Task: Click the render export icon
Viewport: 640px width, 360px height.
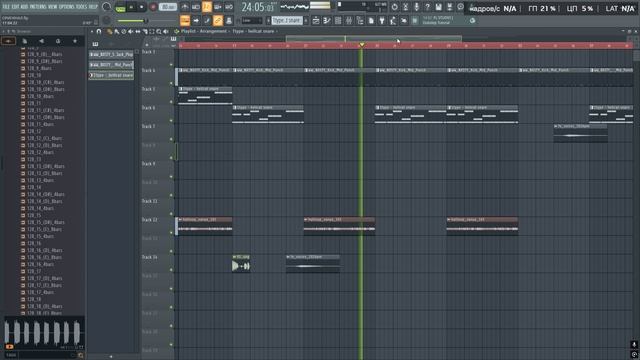Action: click(x=449, y=7)
